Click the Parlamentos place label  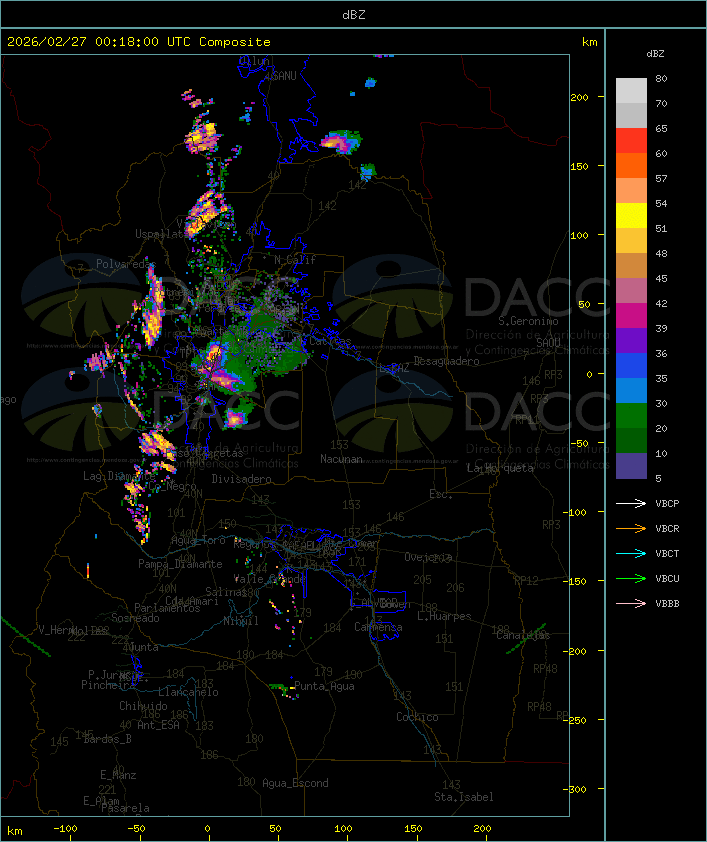[x=167, y=608]
